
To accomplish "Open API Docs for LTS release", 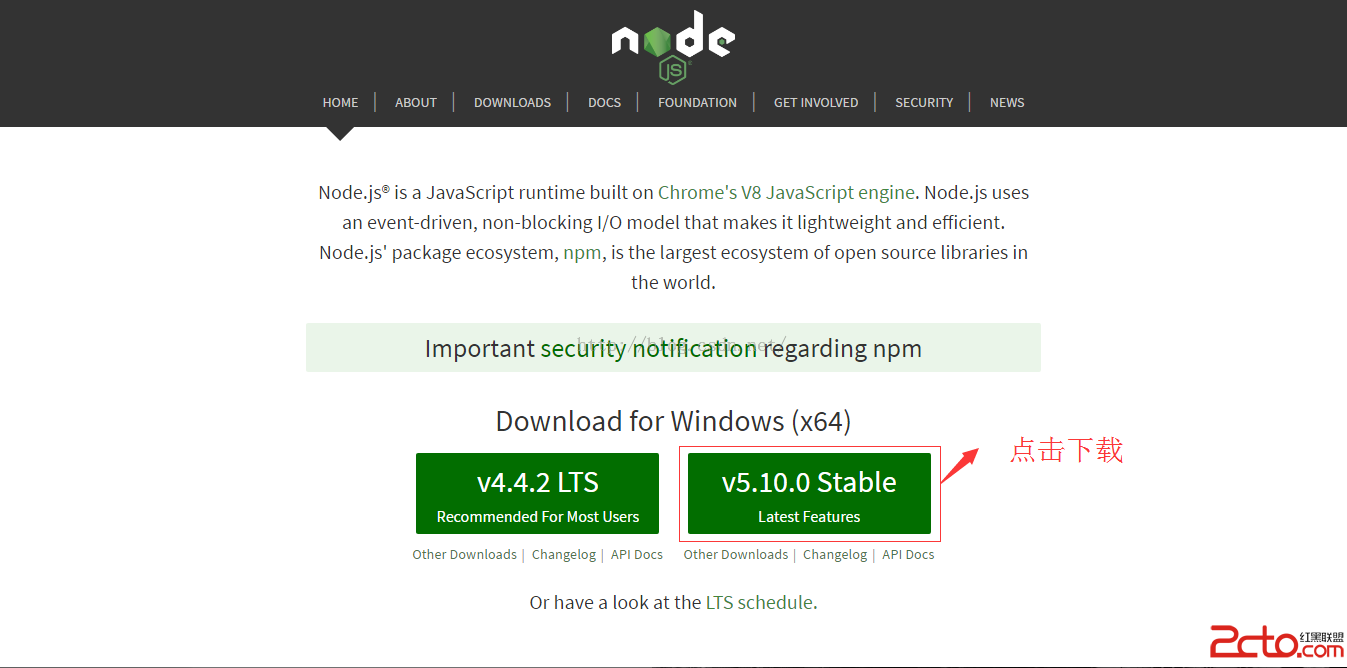I will point(637,554).
